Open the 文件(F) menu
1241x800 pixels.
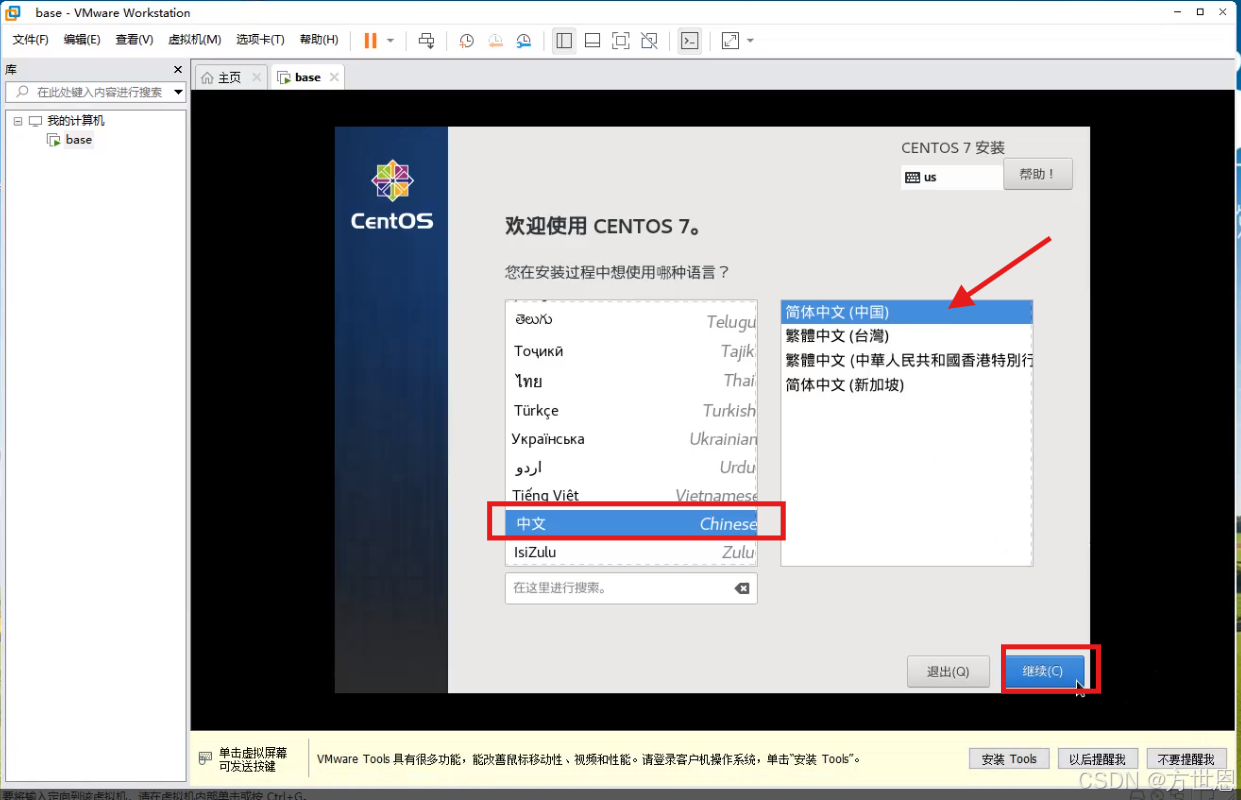click(31, 40)
